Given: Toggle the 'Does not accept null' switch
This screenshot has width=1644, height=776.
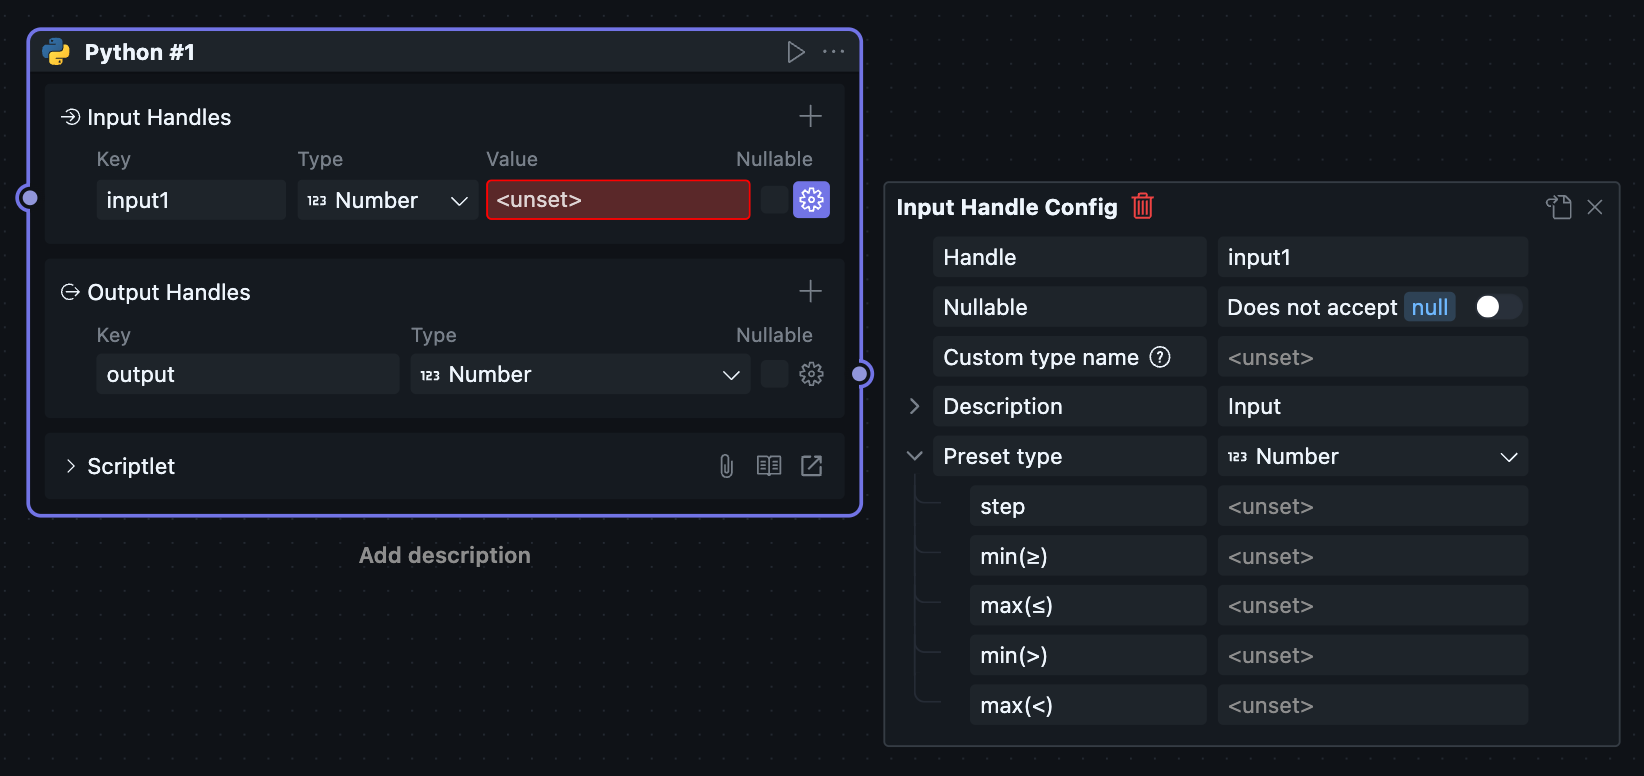Looking at the screenshot, I should pyautogui.click(x=1497, y=307).
